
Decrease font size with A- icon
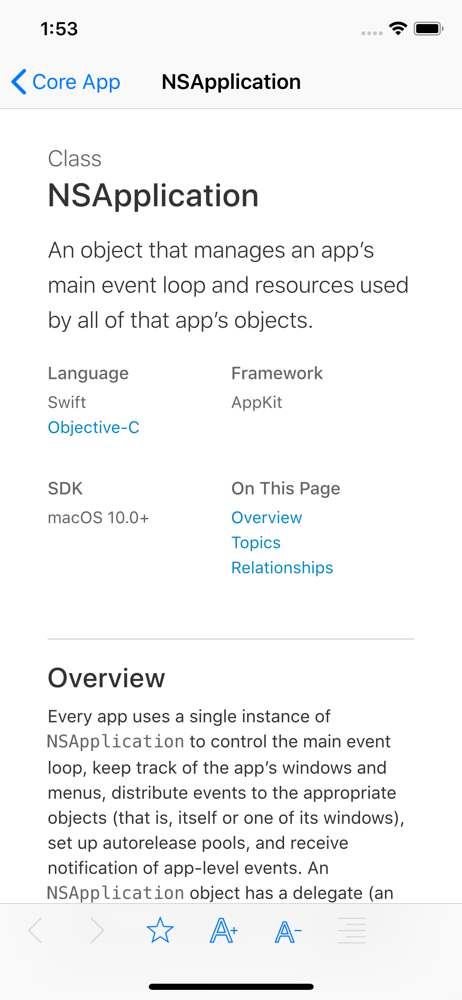[x=288, y=932]
